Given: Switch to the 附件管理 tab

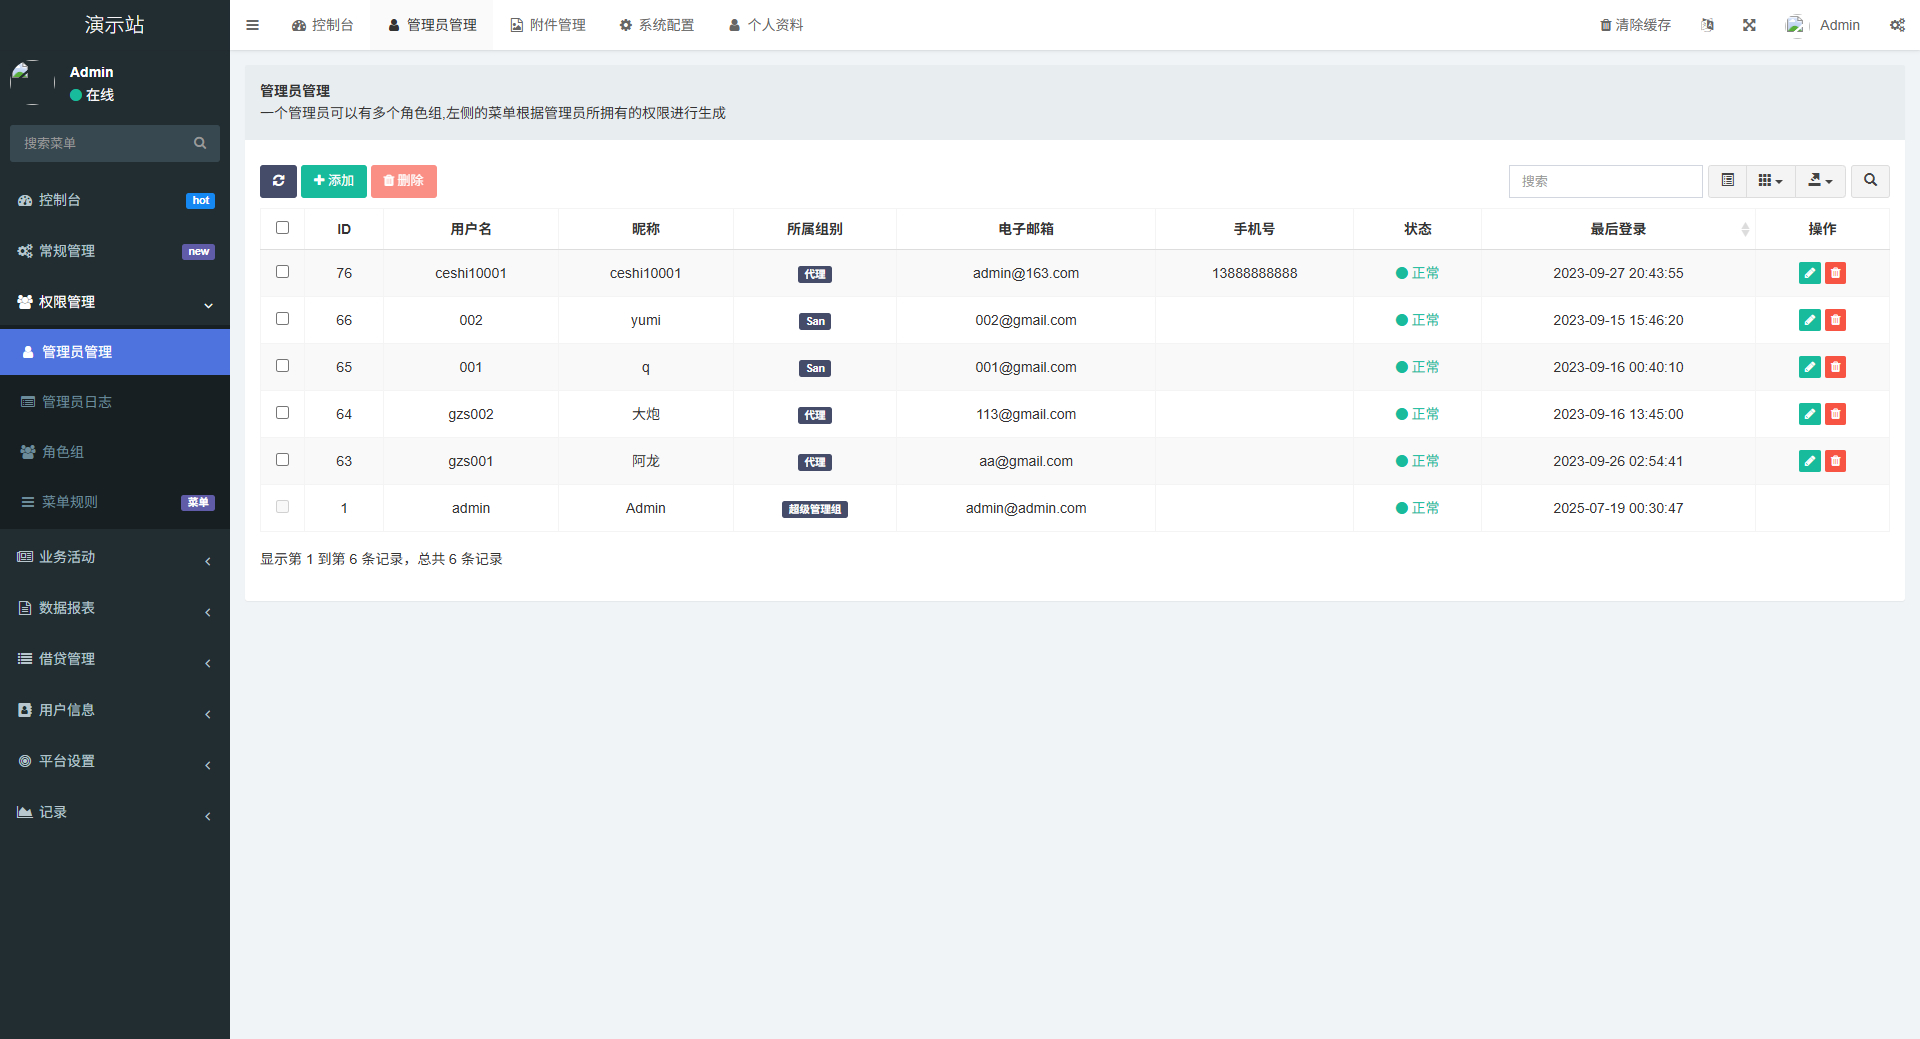Looking at the screenshot, I should click(547, 24).
